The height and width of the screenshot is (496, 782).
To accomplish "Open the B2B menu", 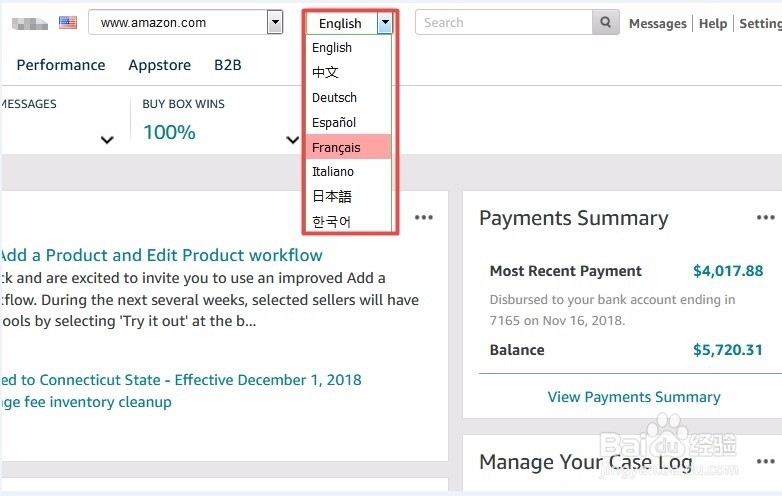I will [x=227, y=65].
